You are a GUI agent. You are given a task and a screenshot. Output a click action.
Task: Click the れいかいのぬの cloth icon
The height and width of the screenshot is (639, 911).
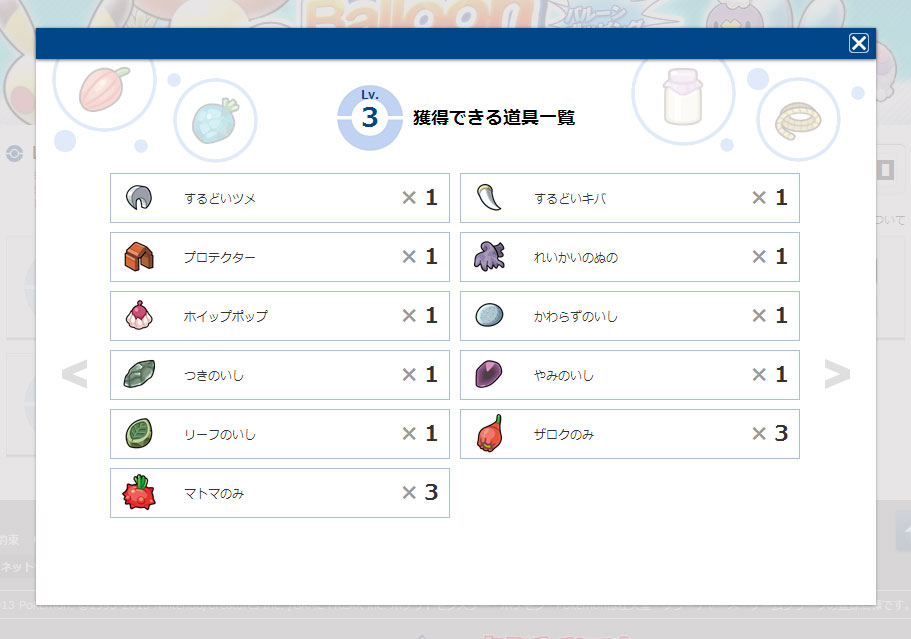tap(489, 257)
